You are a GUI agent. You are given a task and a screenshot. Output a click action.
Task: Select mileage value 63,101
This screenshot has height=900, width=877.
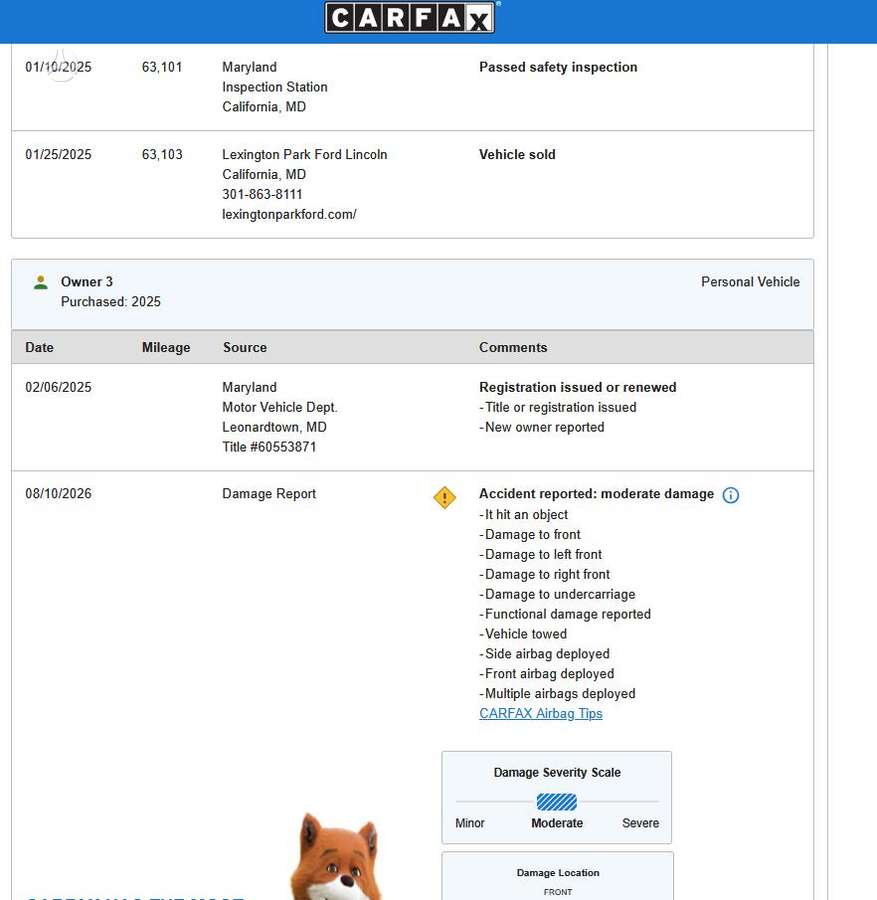162,67
